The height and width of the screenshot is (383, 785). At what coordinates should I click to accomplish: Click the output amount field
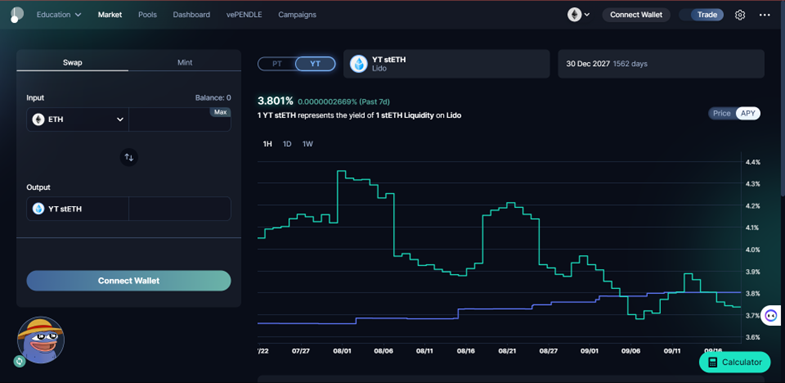point(180,209)
